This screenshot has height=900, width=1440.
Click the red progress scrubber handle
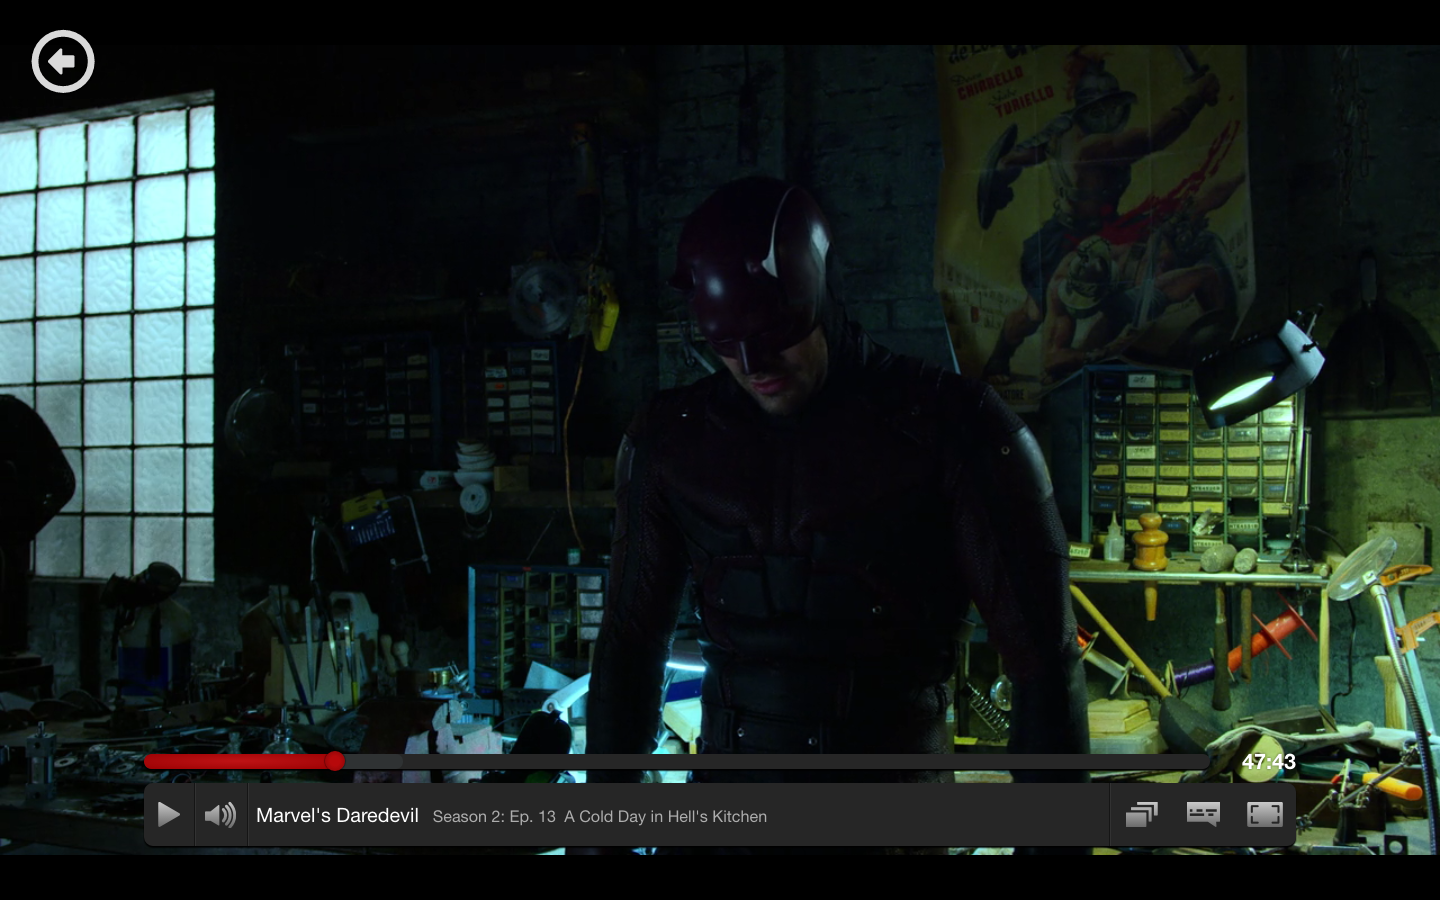click(335, 762)
